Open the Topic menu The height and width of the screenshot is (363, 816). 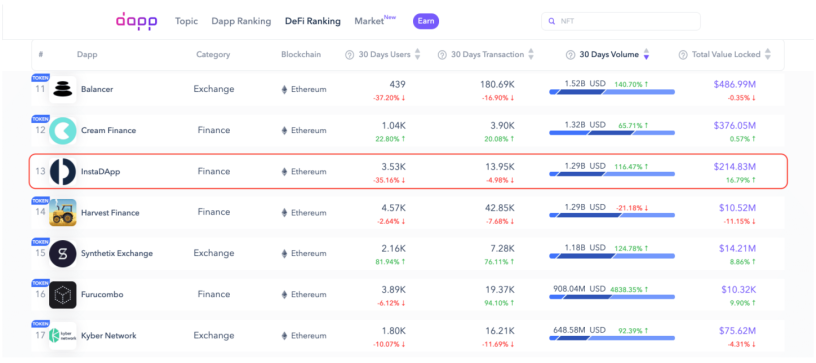186,21
